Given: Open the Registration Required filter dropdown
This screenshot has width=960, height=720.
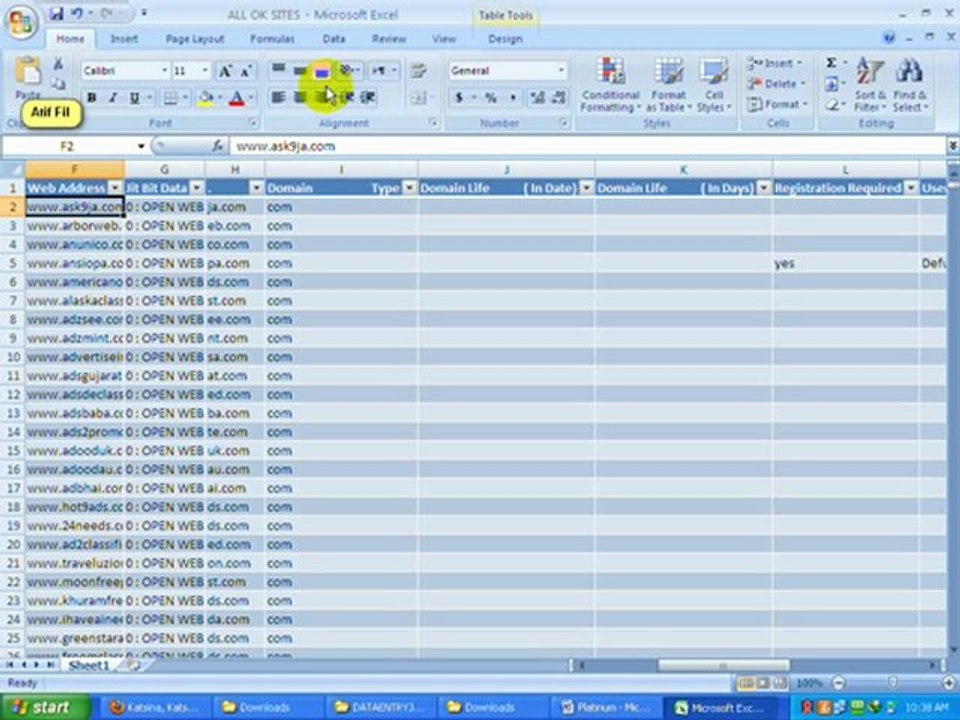Looking at the screenshot, I should pyautogui.click(x=911, y=188).
